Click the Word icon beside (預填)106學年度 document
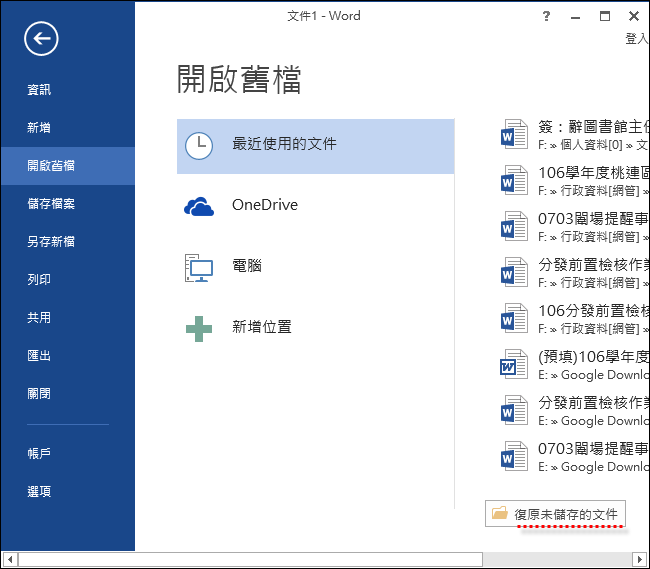The height and width of the screenshot is (569, 650). [x=514, y=364]
